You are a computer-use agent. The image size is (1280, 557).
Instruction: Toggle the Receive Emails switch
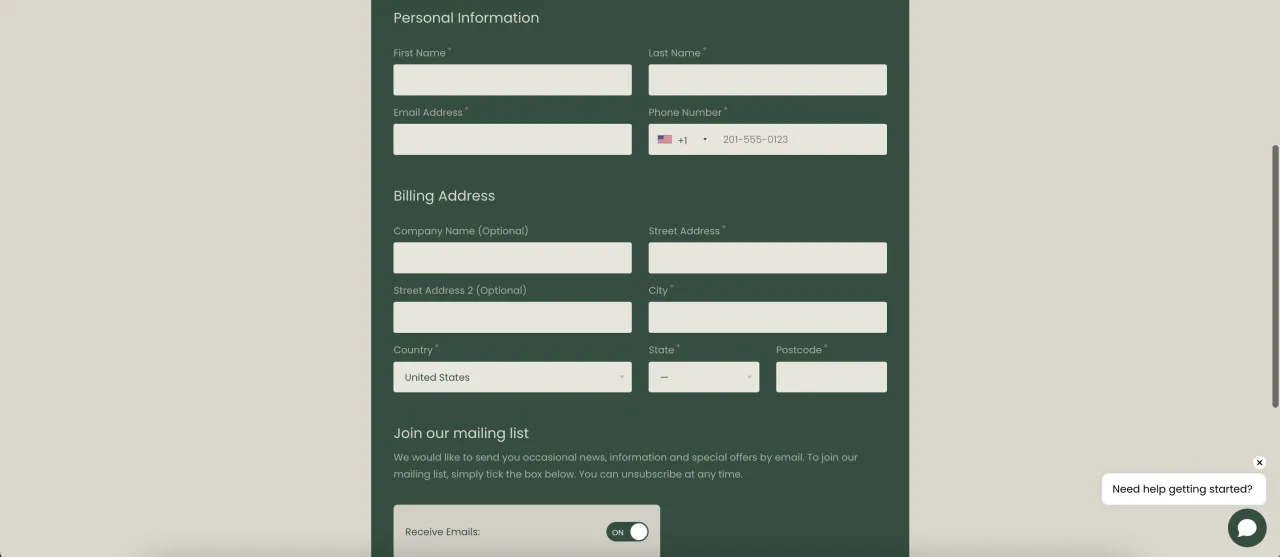627,532
